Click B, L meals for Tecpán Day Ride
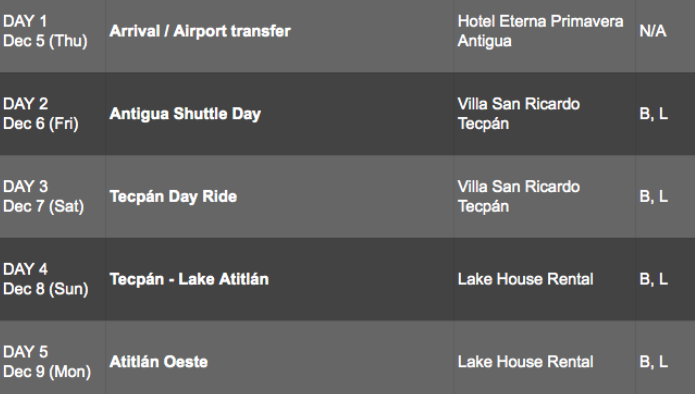Image resolution: width=695 pixels, height=394 pixels. tap(653, 196)
